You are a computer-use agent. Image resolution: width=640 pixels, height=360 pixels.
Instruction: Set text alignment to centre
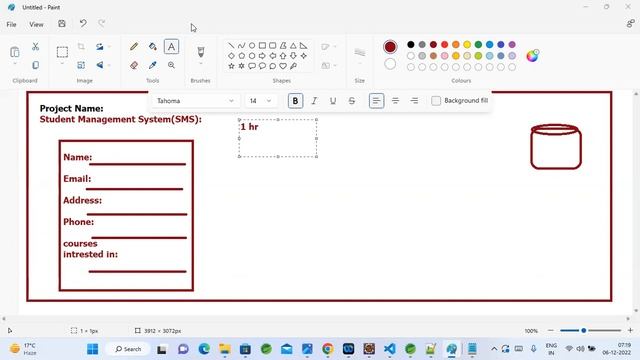pyautogui.click(x=395, y=101)
